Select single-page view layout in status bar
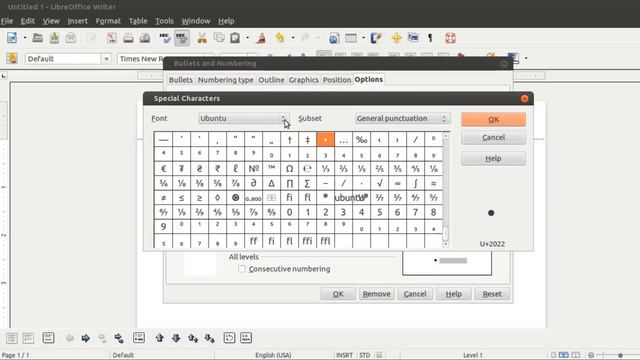Viewport: 640px width, 360px height. 553,355
